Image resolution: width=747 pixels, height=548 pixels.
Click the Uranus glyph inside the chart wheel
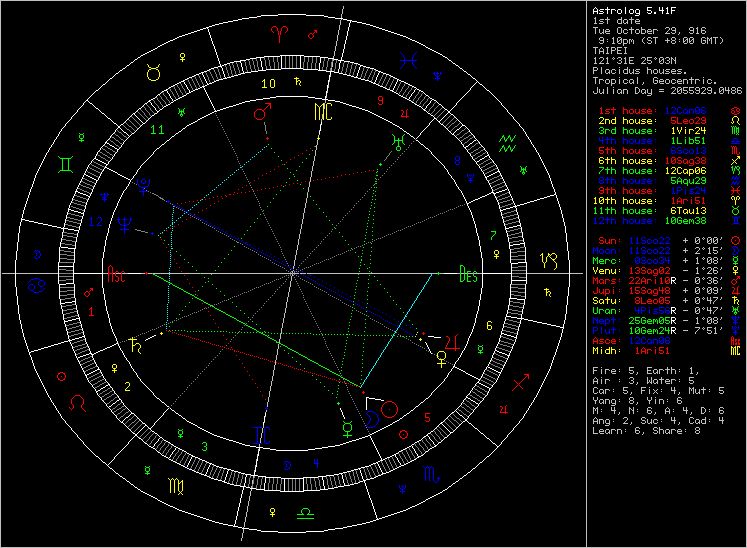[399, 141]
